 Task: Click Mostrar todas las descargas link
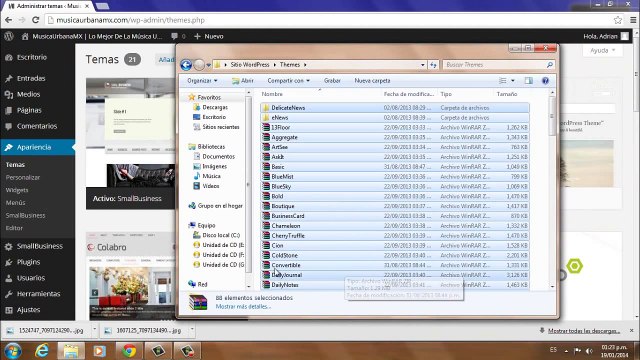584,331
